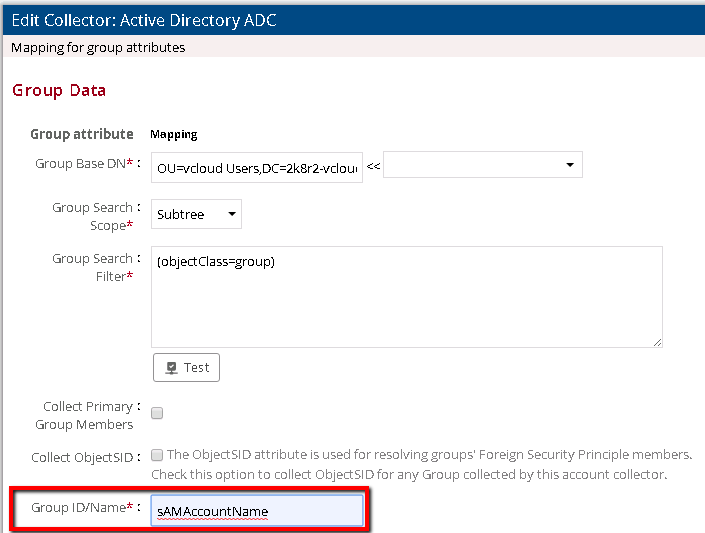Click the Group Search Scope label
This screenshot has height=533, width=705.
(92, 216)
